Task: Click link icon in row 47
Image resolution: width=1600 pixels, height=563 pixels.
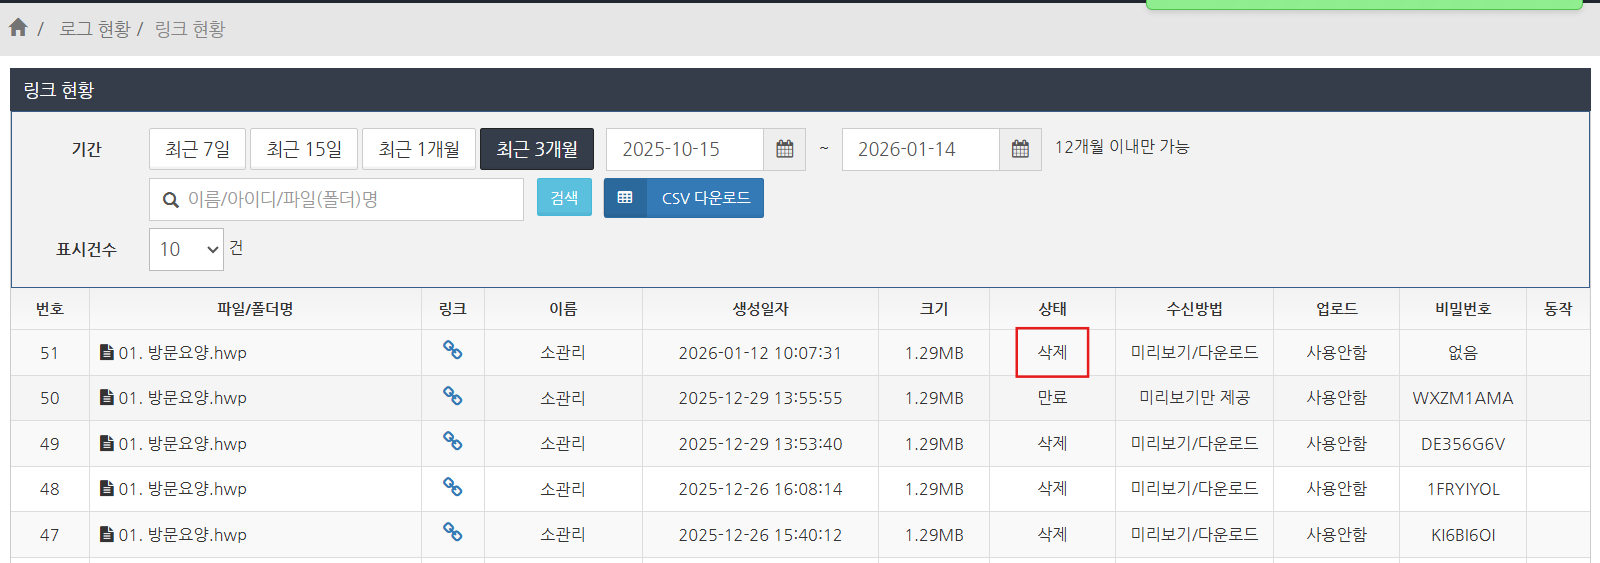Action: 452,532
